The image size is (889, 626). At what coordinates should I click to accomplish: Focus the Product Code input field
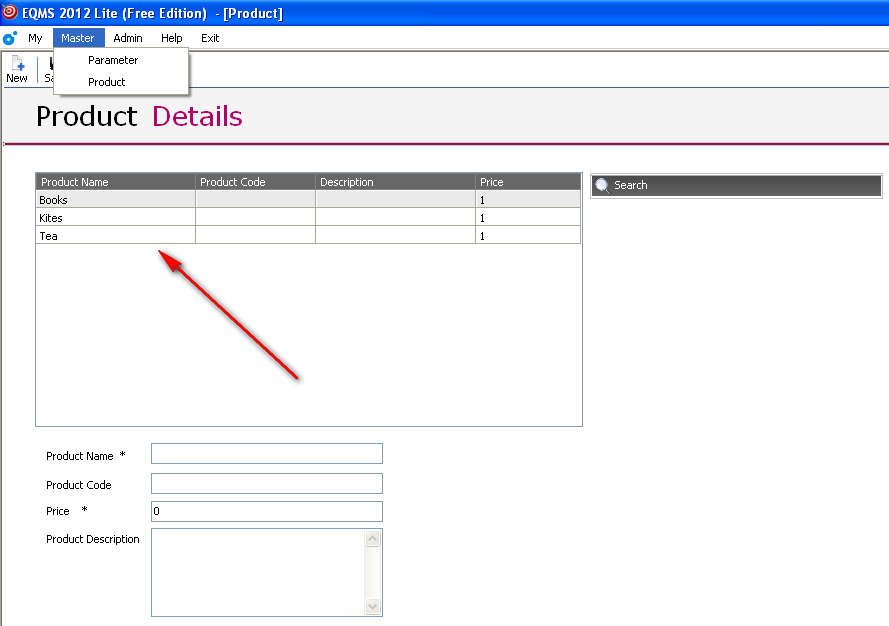[x=267, y=484]
